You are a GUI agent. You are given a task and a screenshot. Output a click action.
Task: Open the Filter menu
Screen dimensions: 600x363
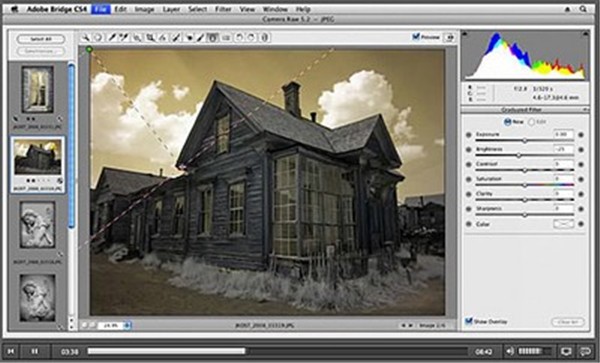(x=223, y=9)
